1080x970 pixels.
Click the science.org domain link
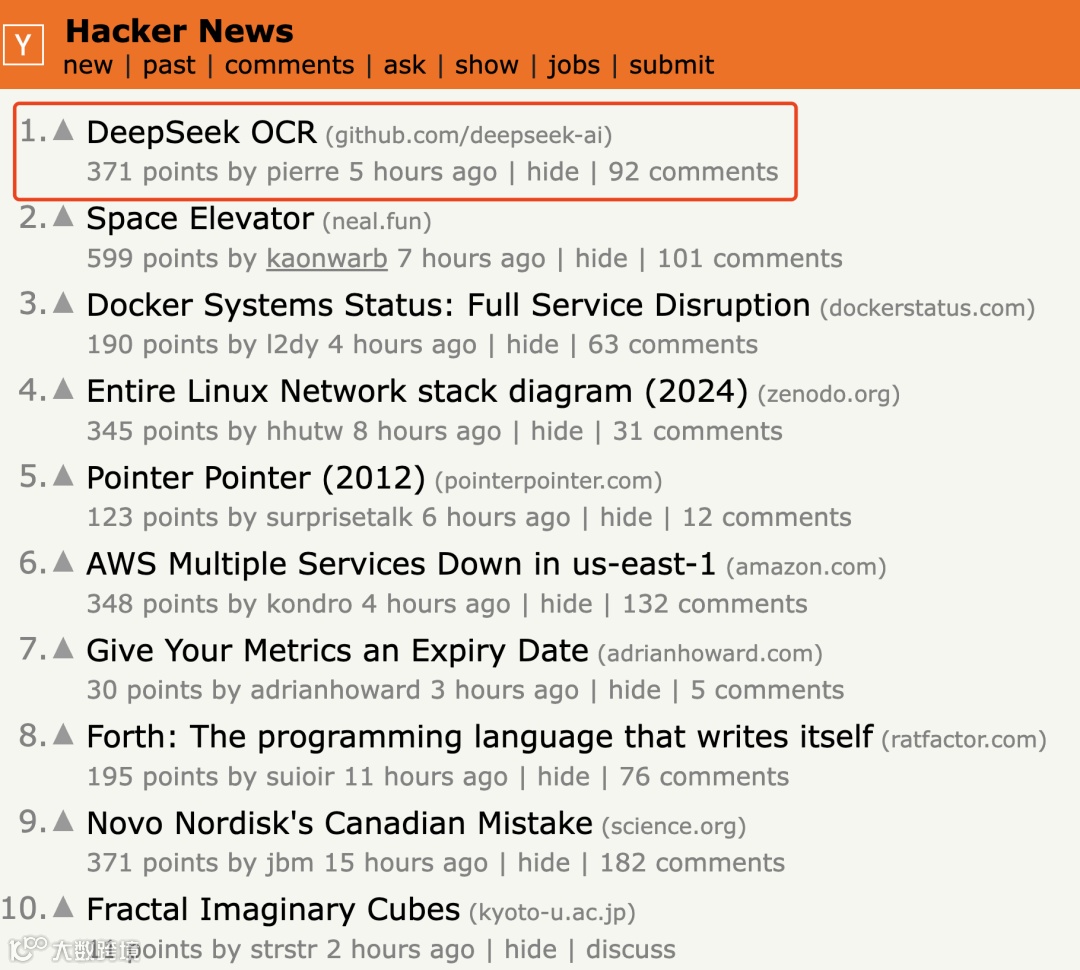click(674, 826)
